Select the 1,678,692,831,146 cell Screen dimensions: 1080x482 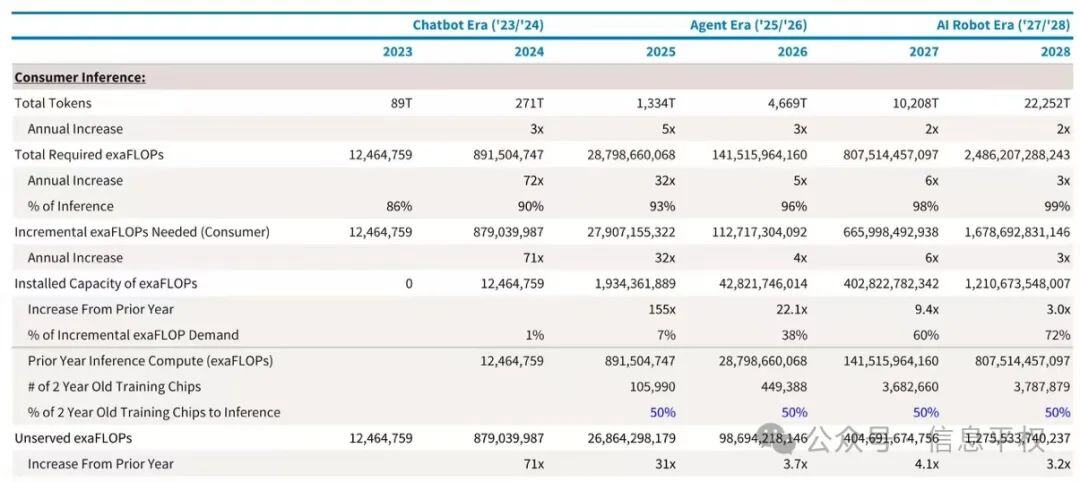1018,232
